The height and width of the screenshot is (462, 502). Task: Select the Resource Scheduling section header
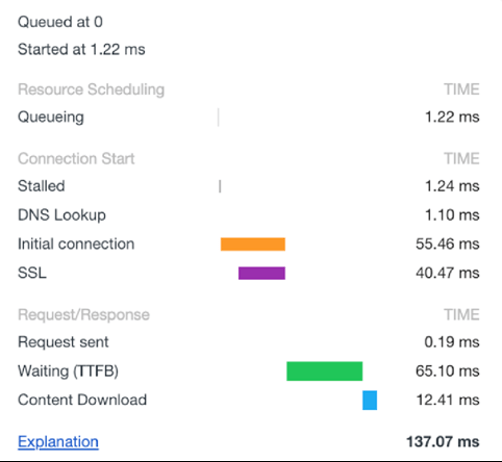[x=91, y=89]
